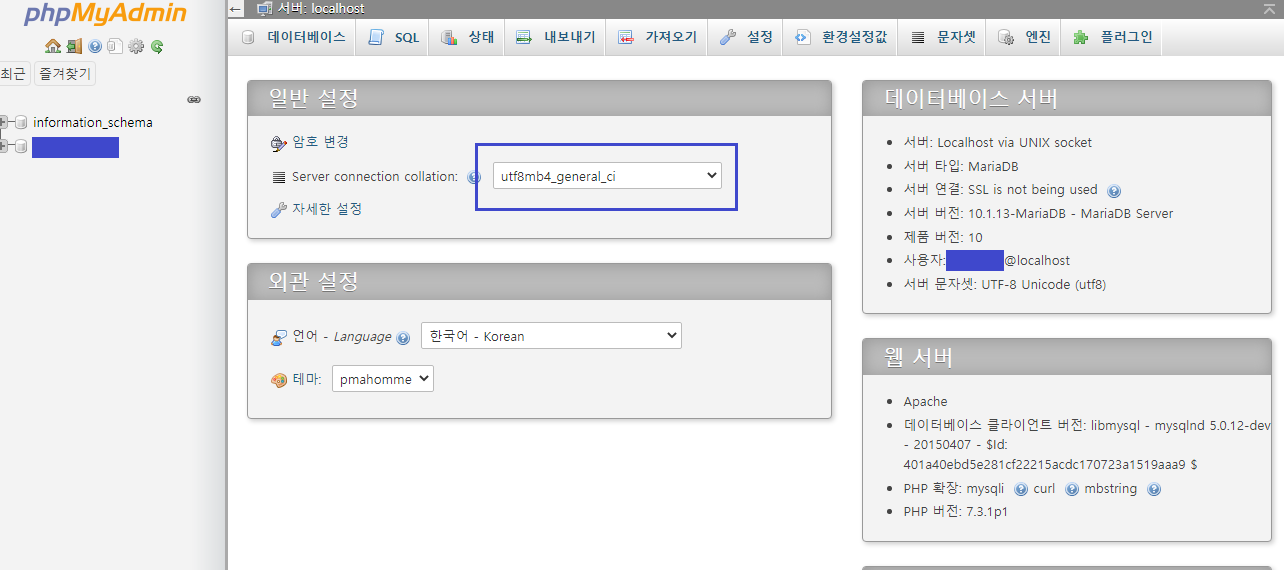Open the Server connection collation dropdown

607,176
